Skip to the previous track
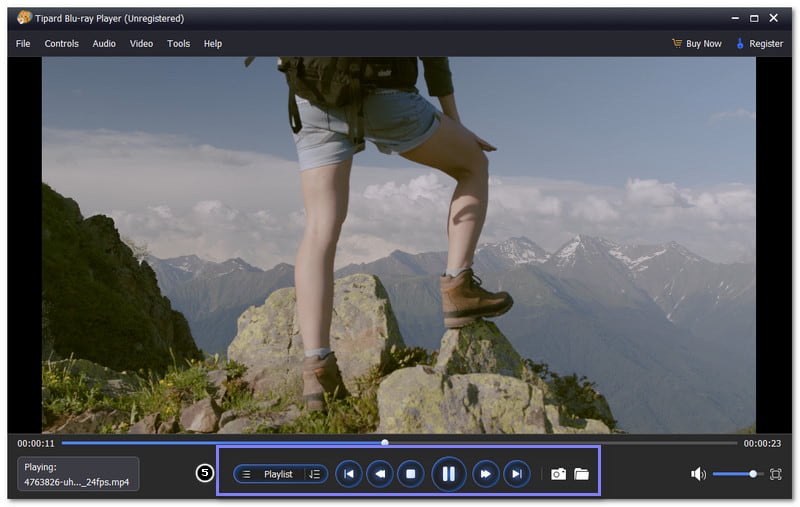 coord(349,474)
